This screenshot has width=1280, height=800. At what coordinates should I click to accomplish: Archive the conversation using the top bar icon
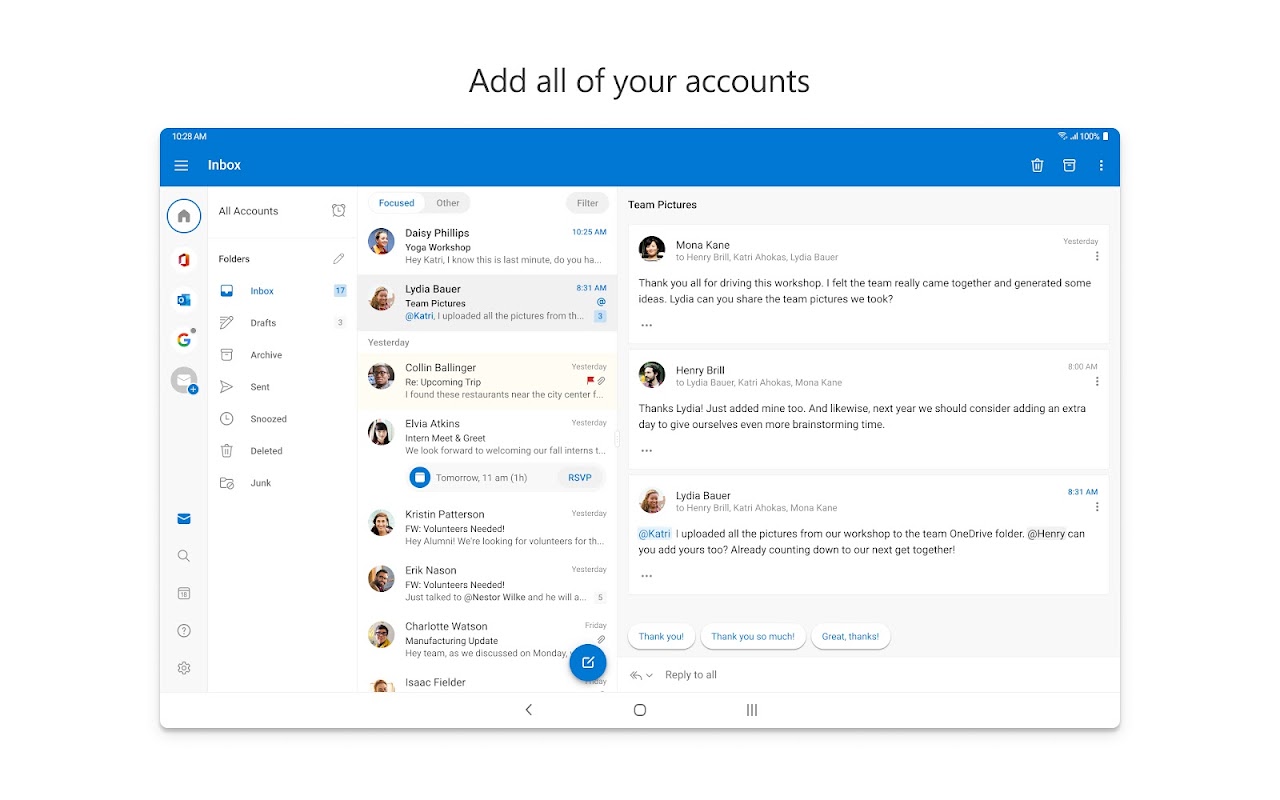[x=1069, y=166]
